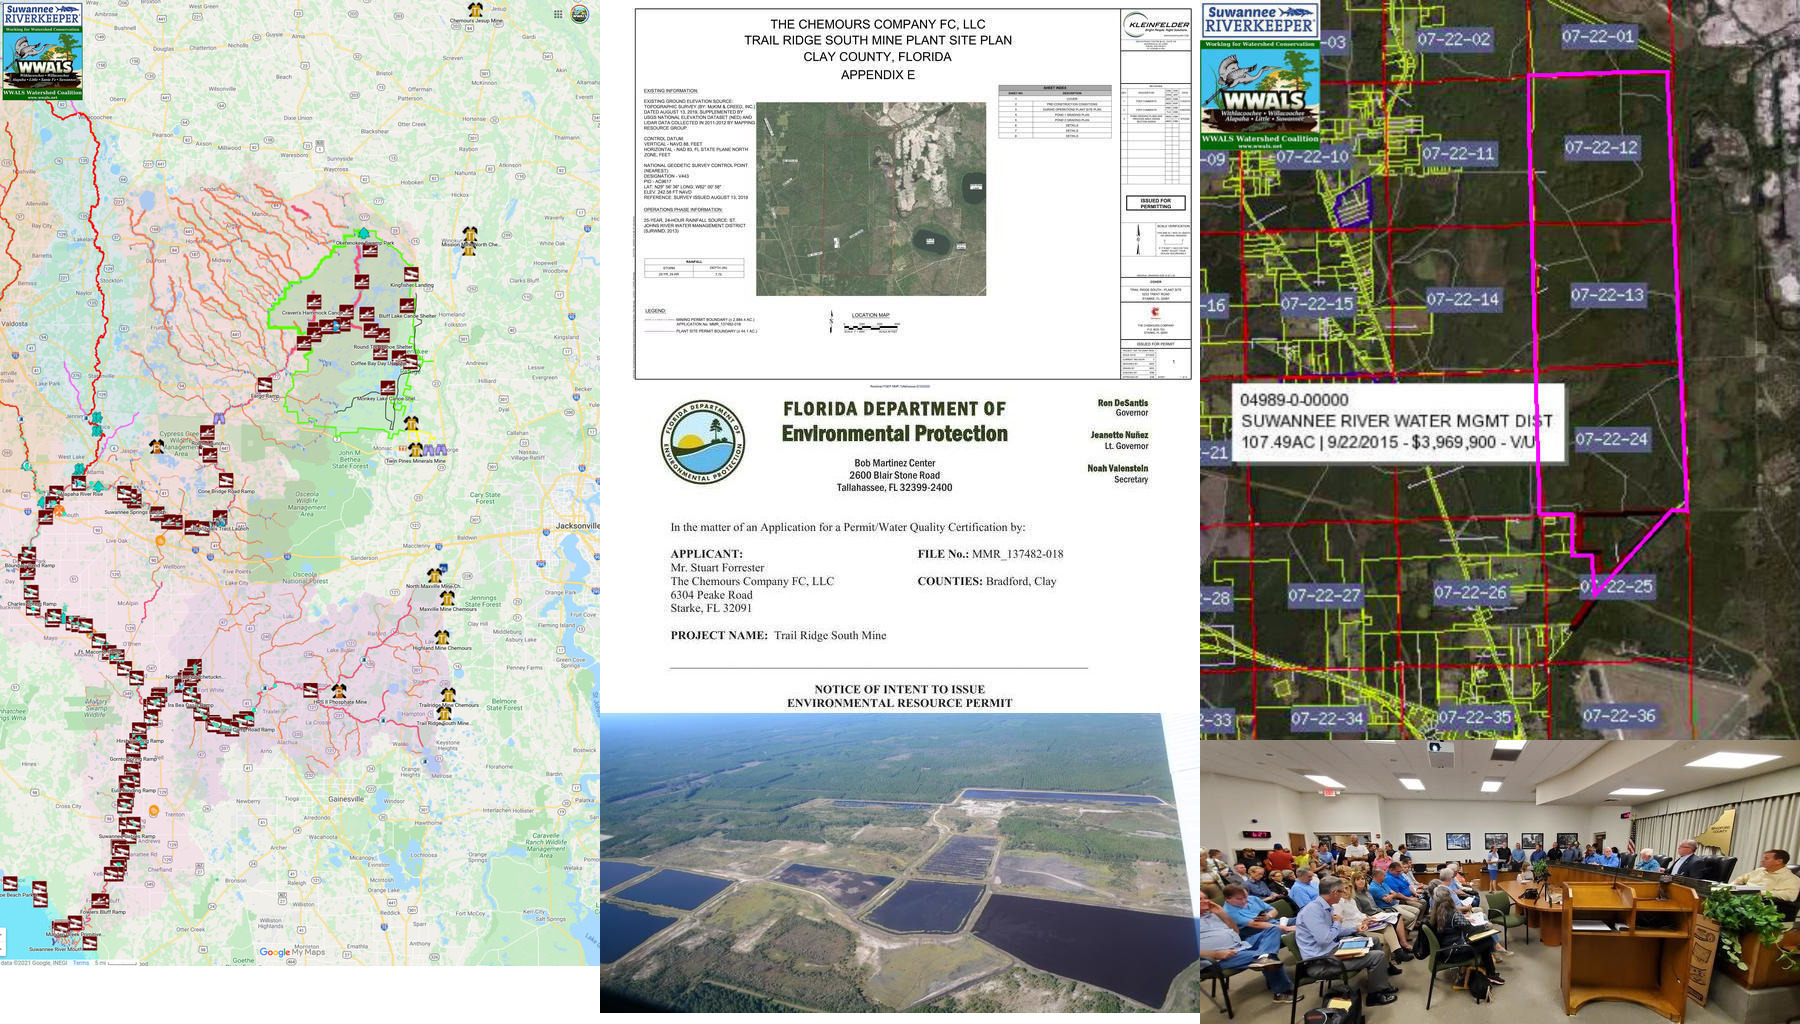Click parcel section label 07-22-15
1800x1024 pixels.
click(x=1317, y=303)
